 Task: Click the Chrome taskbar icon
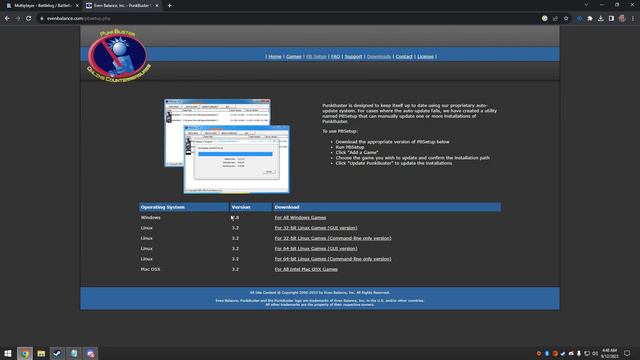(x=25, y=353)
